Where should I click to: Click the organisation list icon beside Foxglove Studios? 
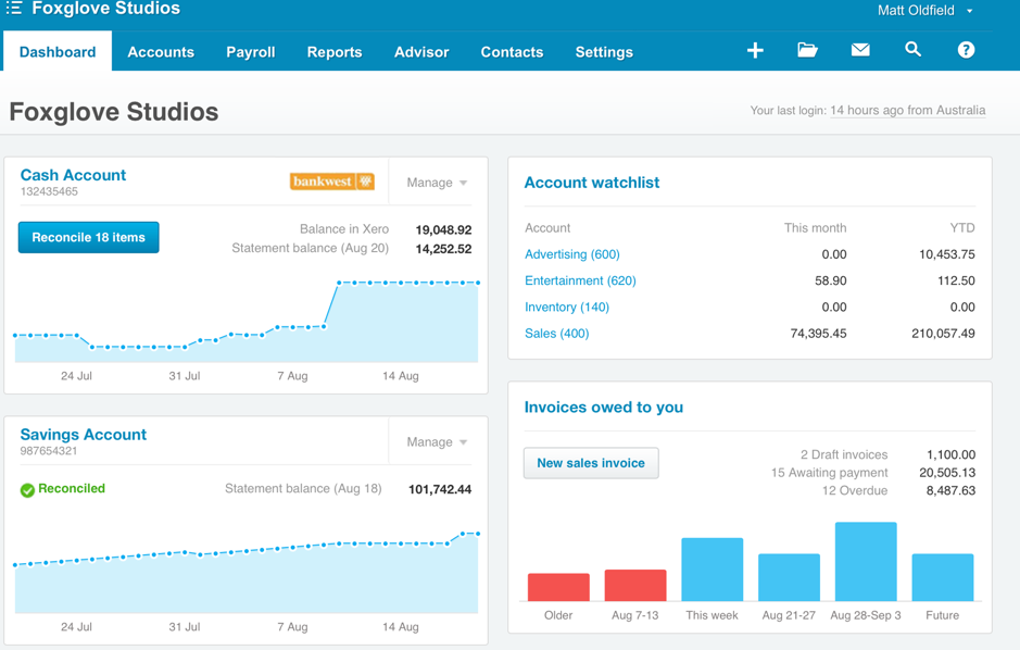click(x=14, y=9)
